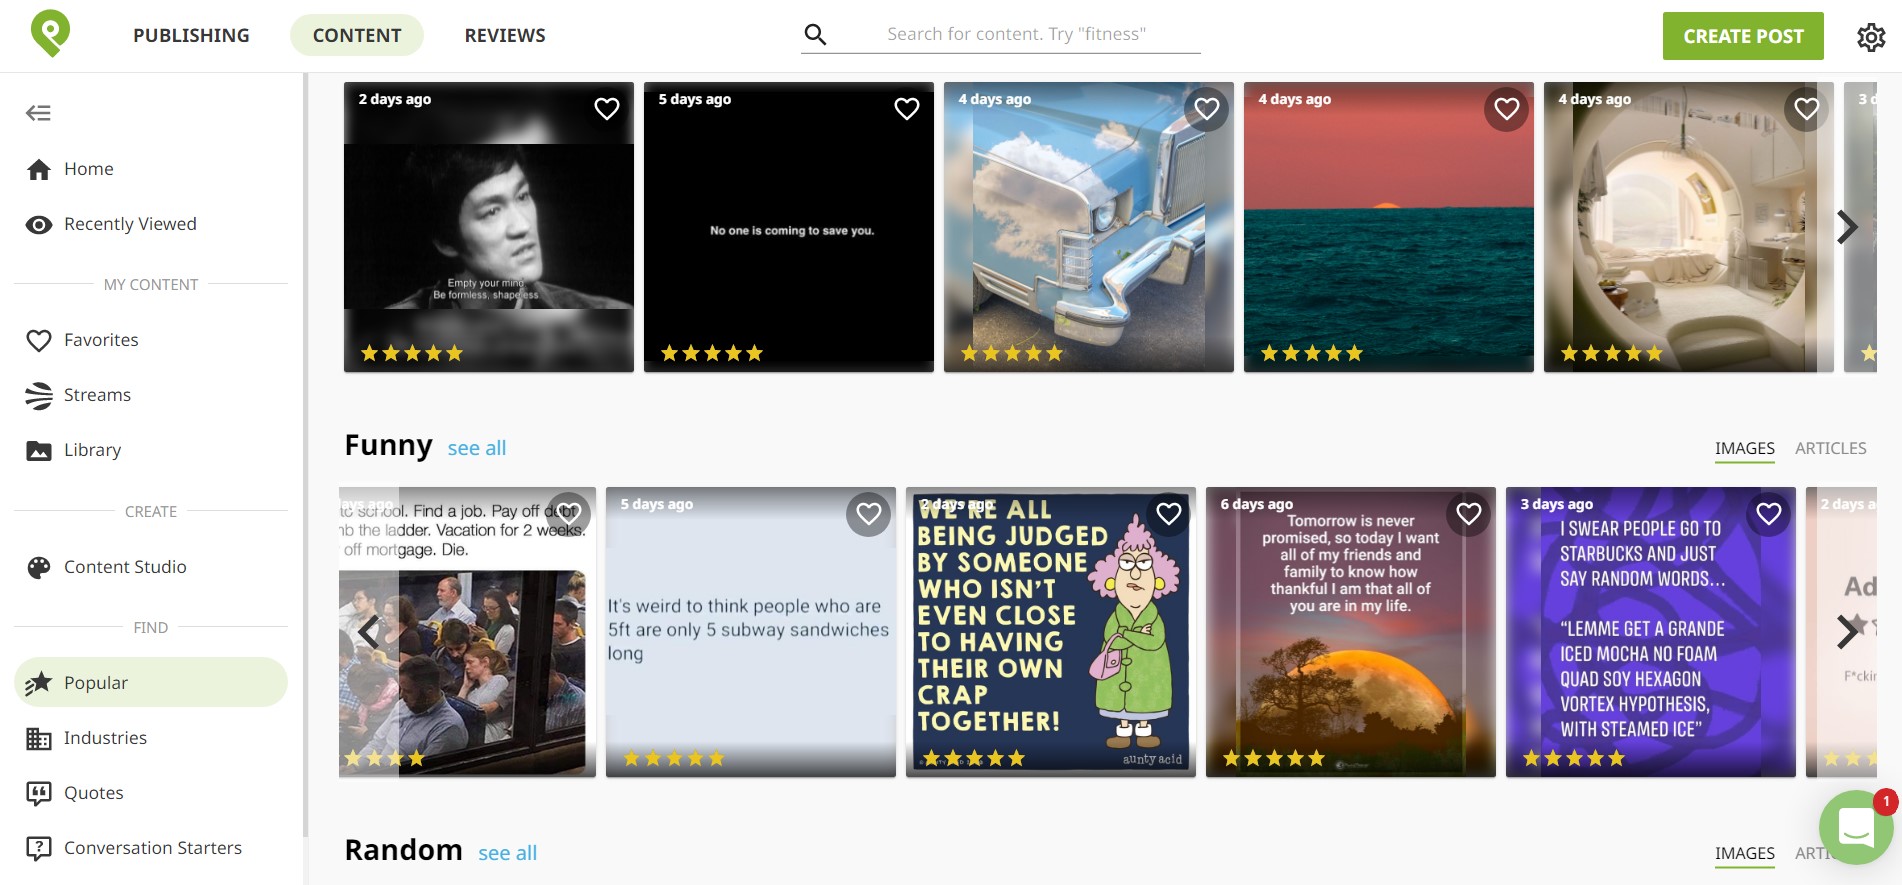Open Industries in sidebar
The image size is (1902, 885).
click(x=151, y=738)
